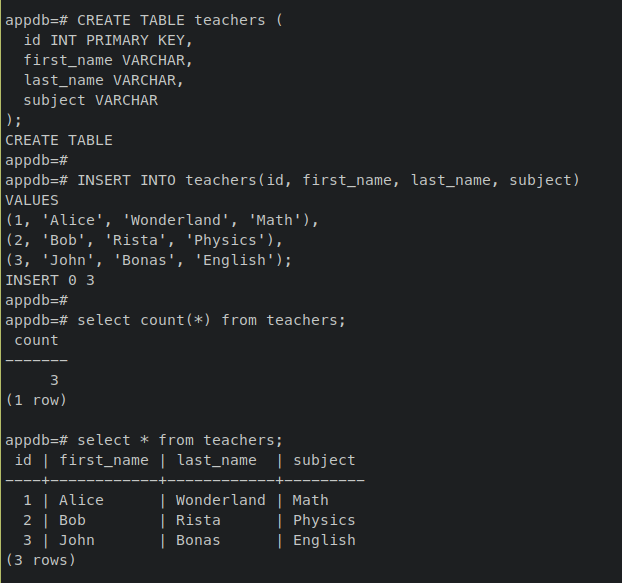The width and height of the screenshot is (622, 583).
Task: Click the 'subject' header in the result table
Action: coord(324,460)
